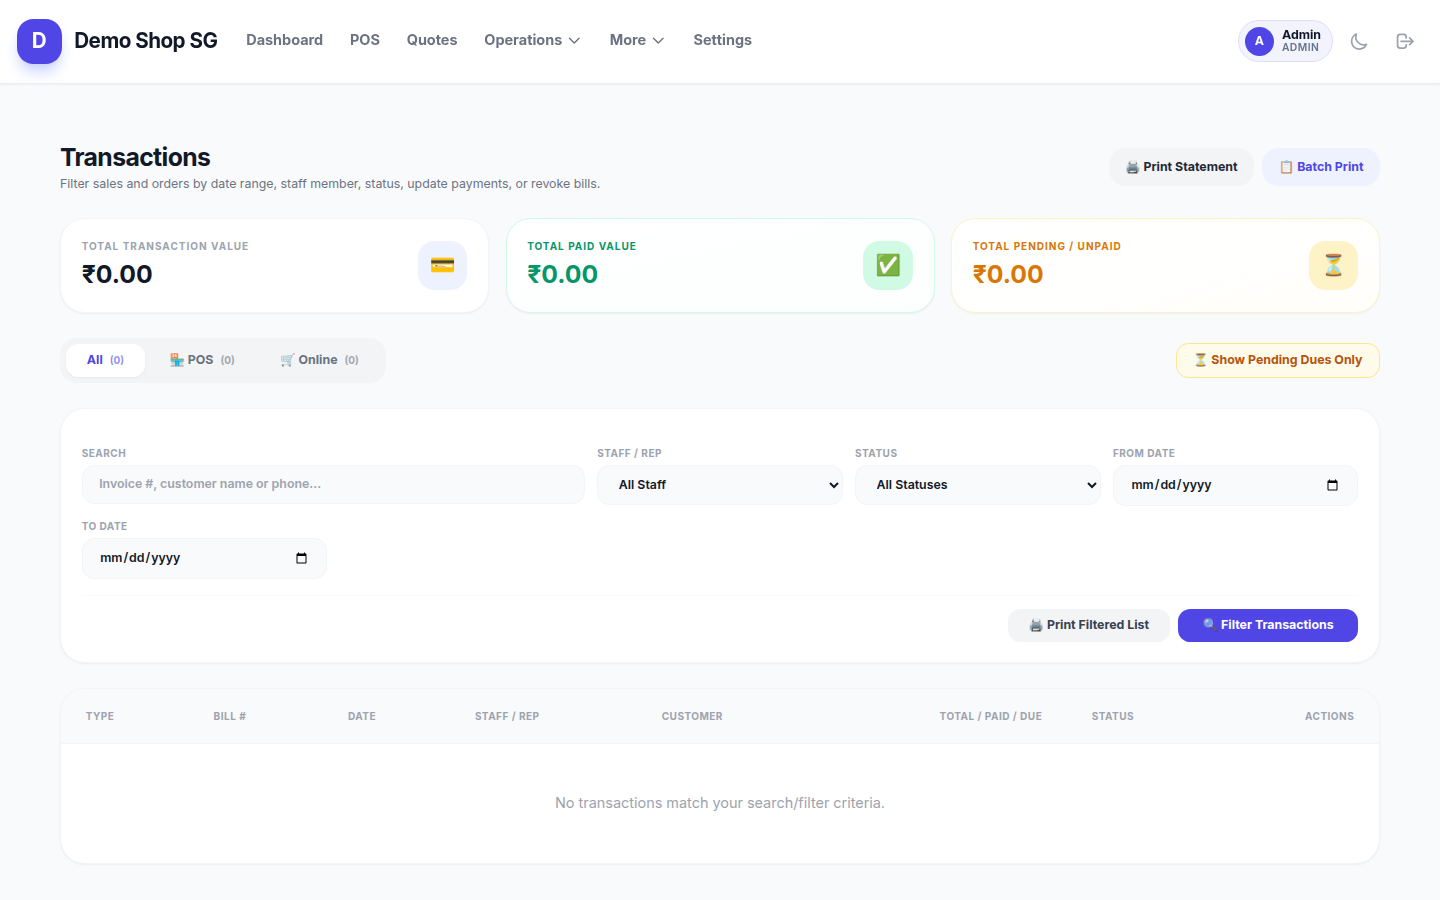Image resolution: width=1440 pixels, height=900 pixels.
Task: Click the STAFF / REP table column header
Action: click(507, 716)
